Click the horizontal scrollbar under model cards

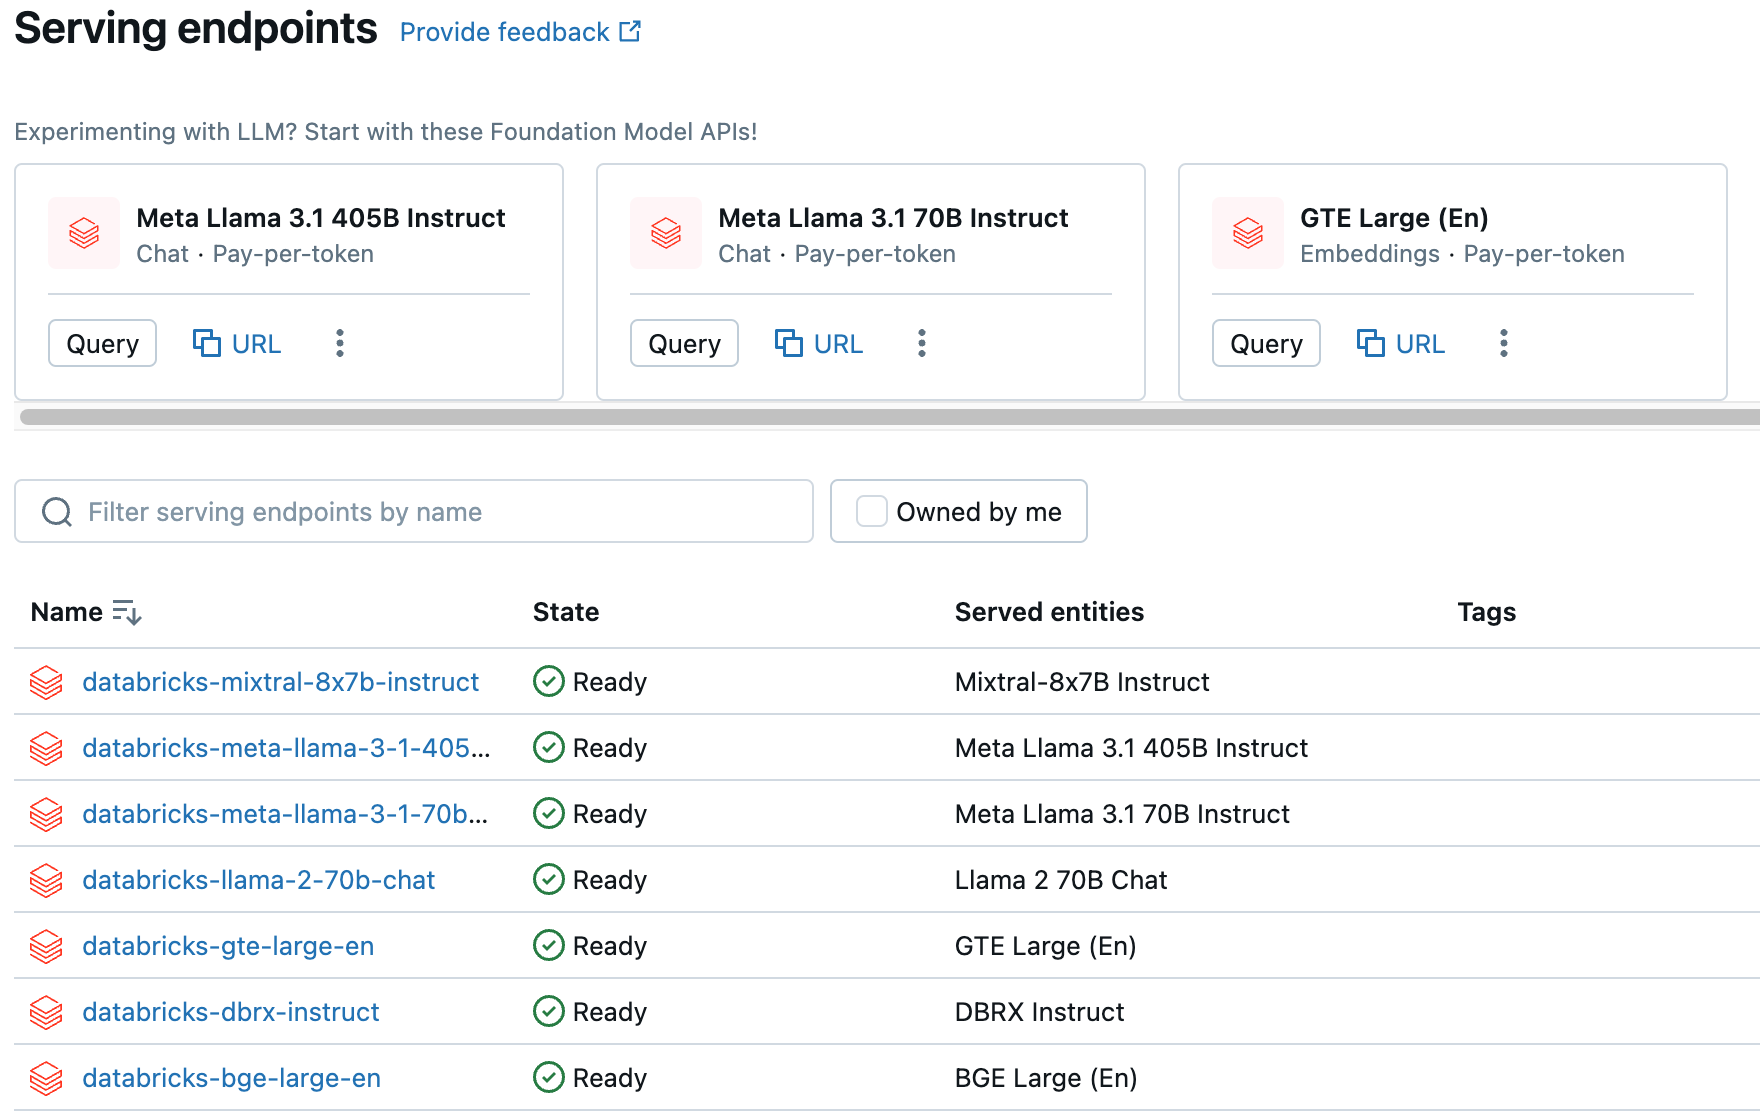click(889, 417)
